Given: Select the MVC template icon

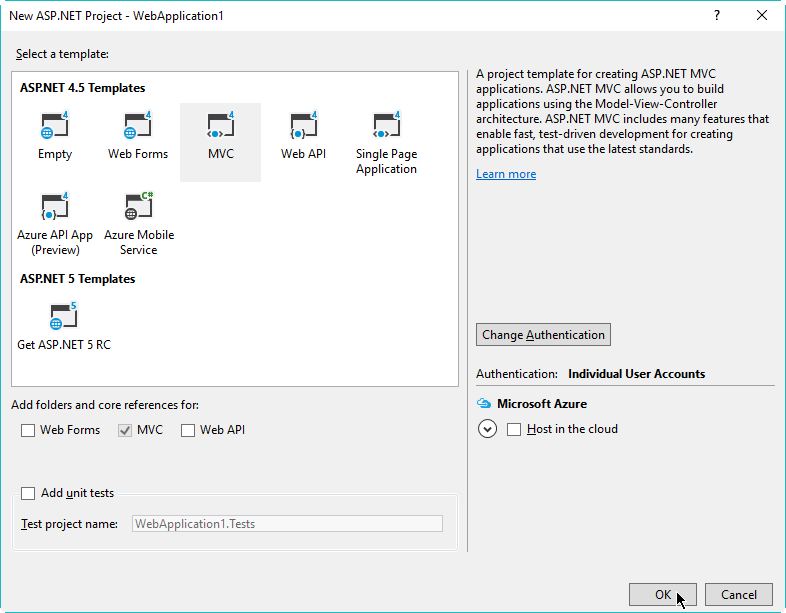Looking at the screenshot, I should pos(221,125).
